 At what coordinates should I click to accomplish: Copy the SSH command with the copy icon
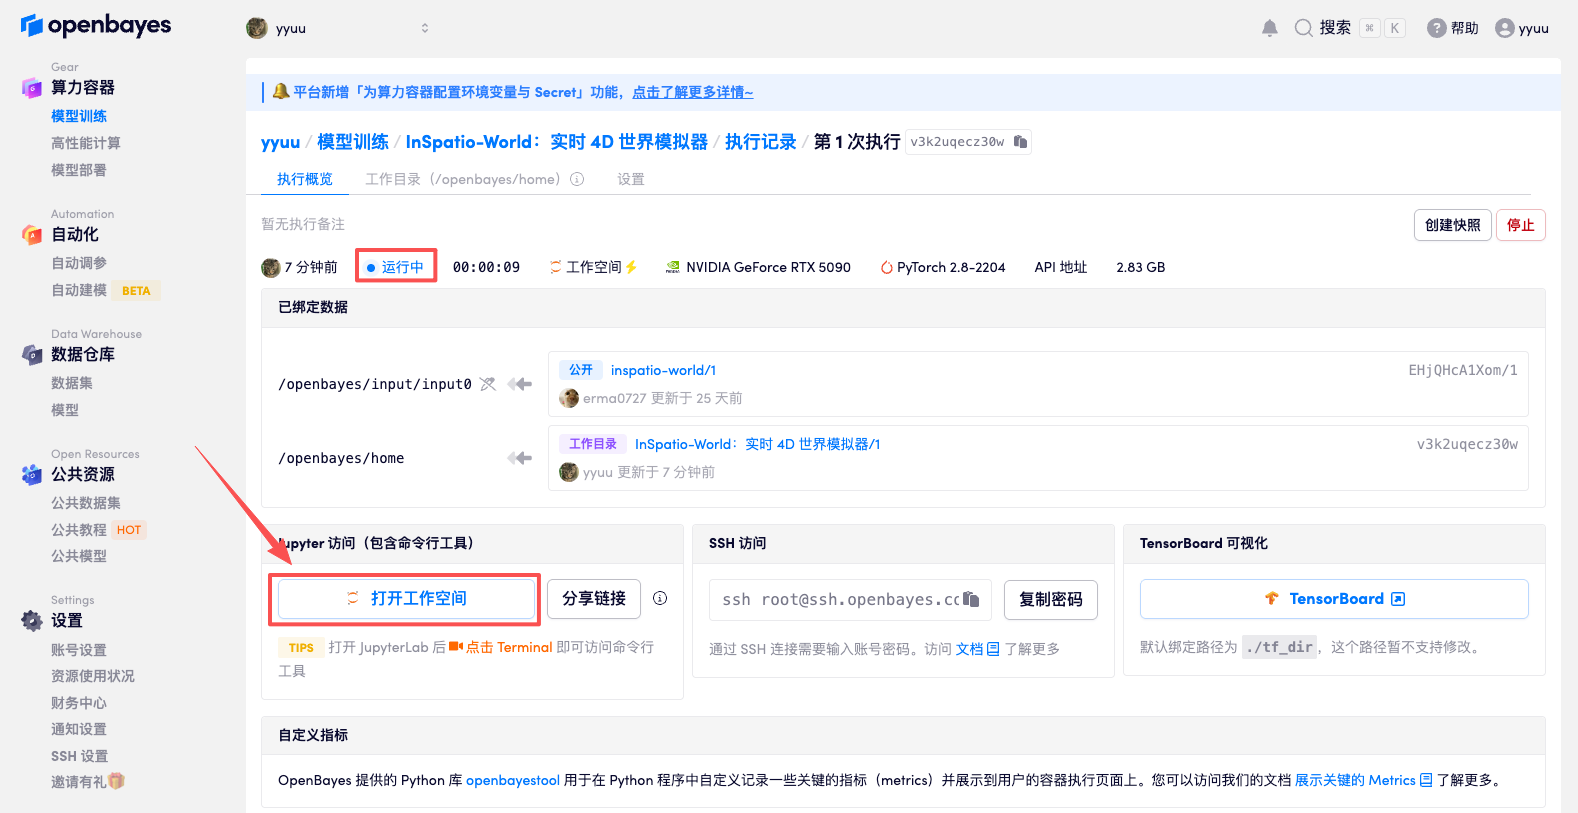pos(971,599)
